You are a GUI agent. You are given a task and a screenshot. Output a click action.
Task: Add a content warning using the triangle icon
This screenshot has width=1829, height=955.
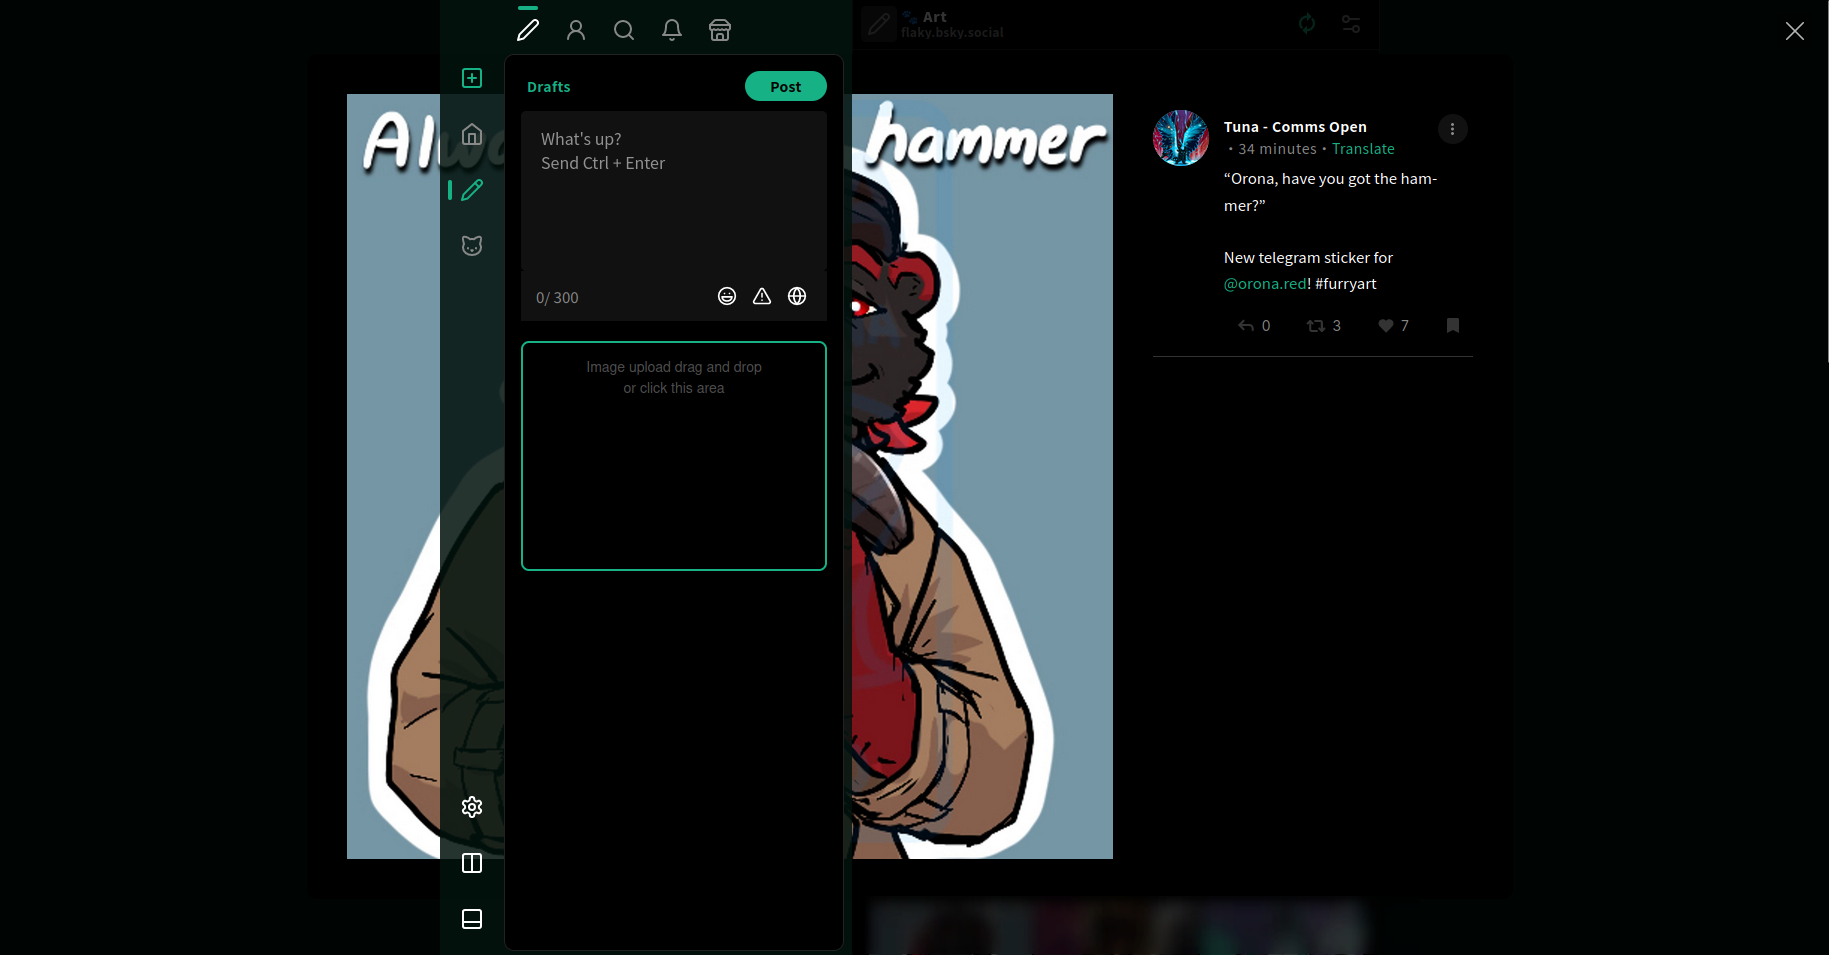click(762, 296)
